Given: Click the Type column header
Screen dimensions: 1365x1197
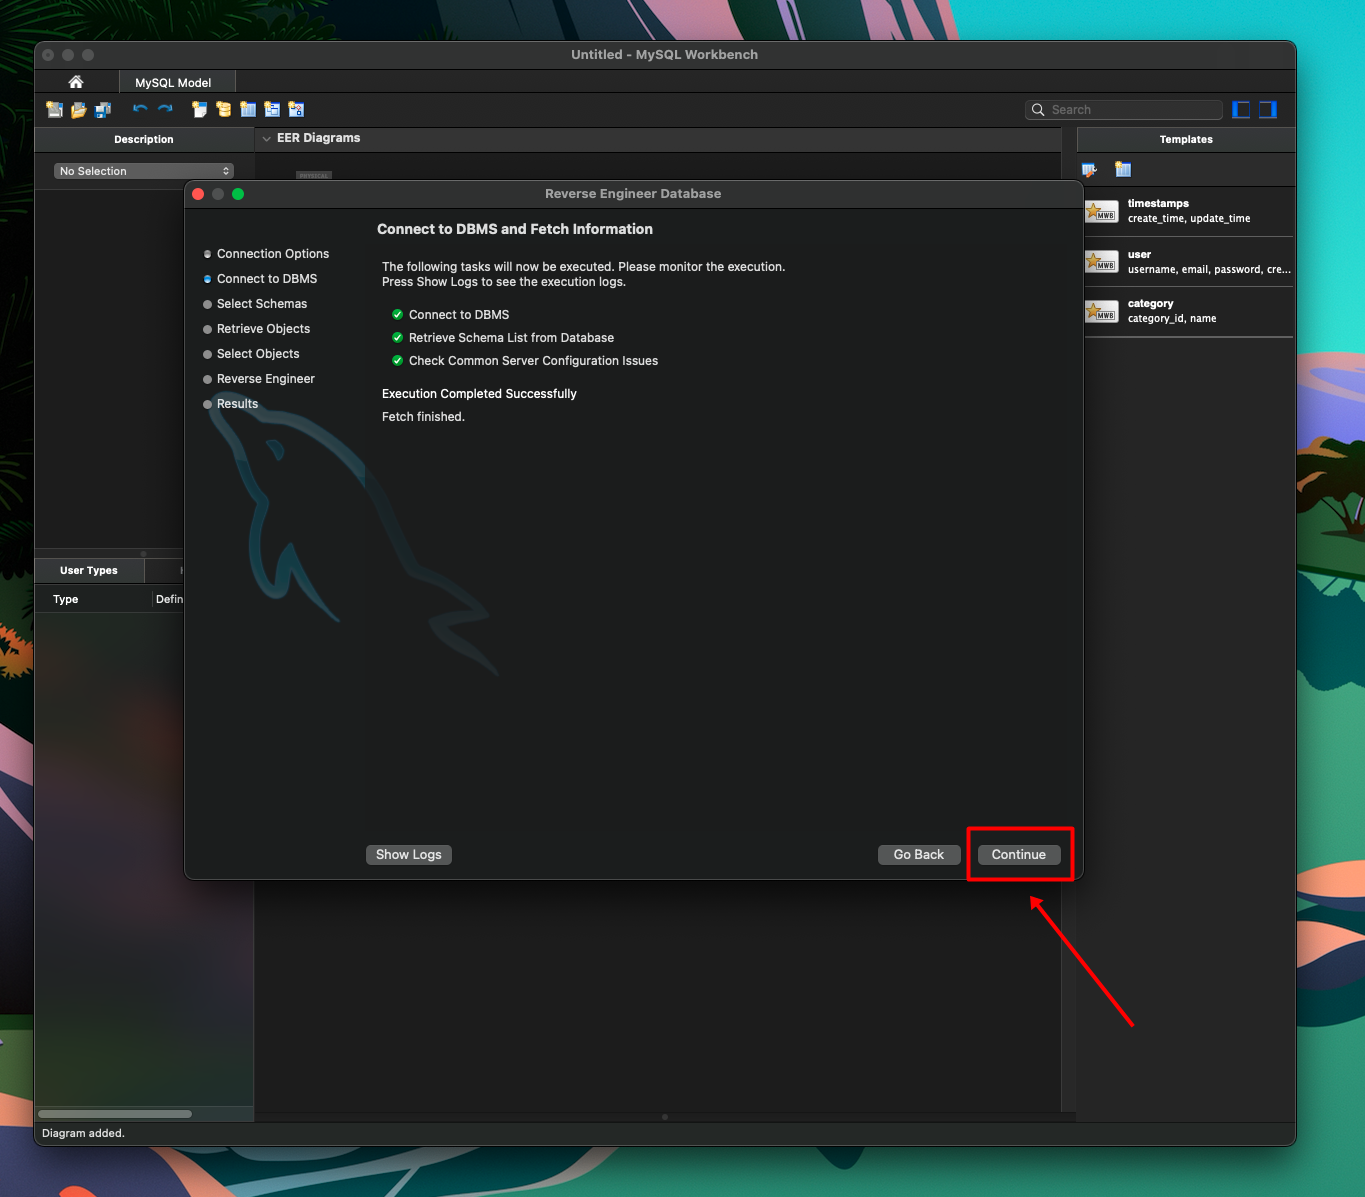Looking at the screenshot, I should pos(93,599).
